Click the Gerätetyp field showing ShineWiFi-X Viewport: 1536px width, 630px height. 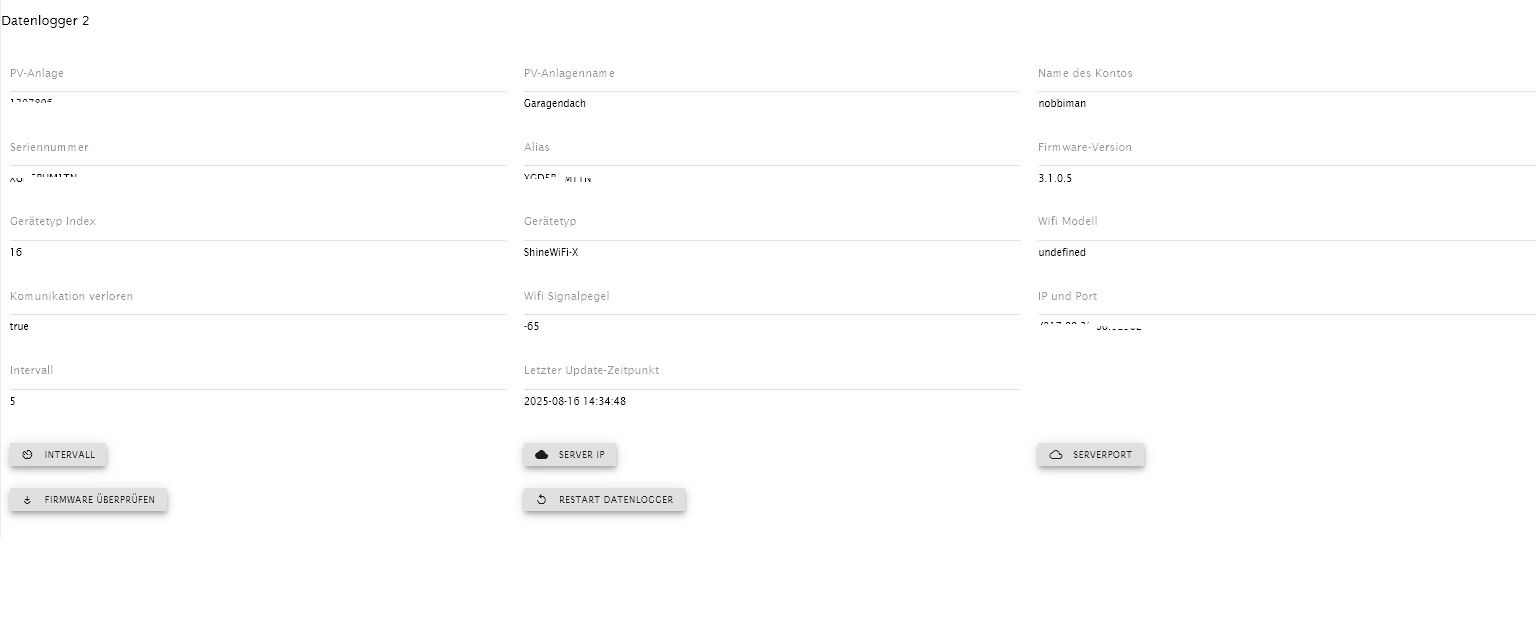[771, 252]
